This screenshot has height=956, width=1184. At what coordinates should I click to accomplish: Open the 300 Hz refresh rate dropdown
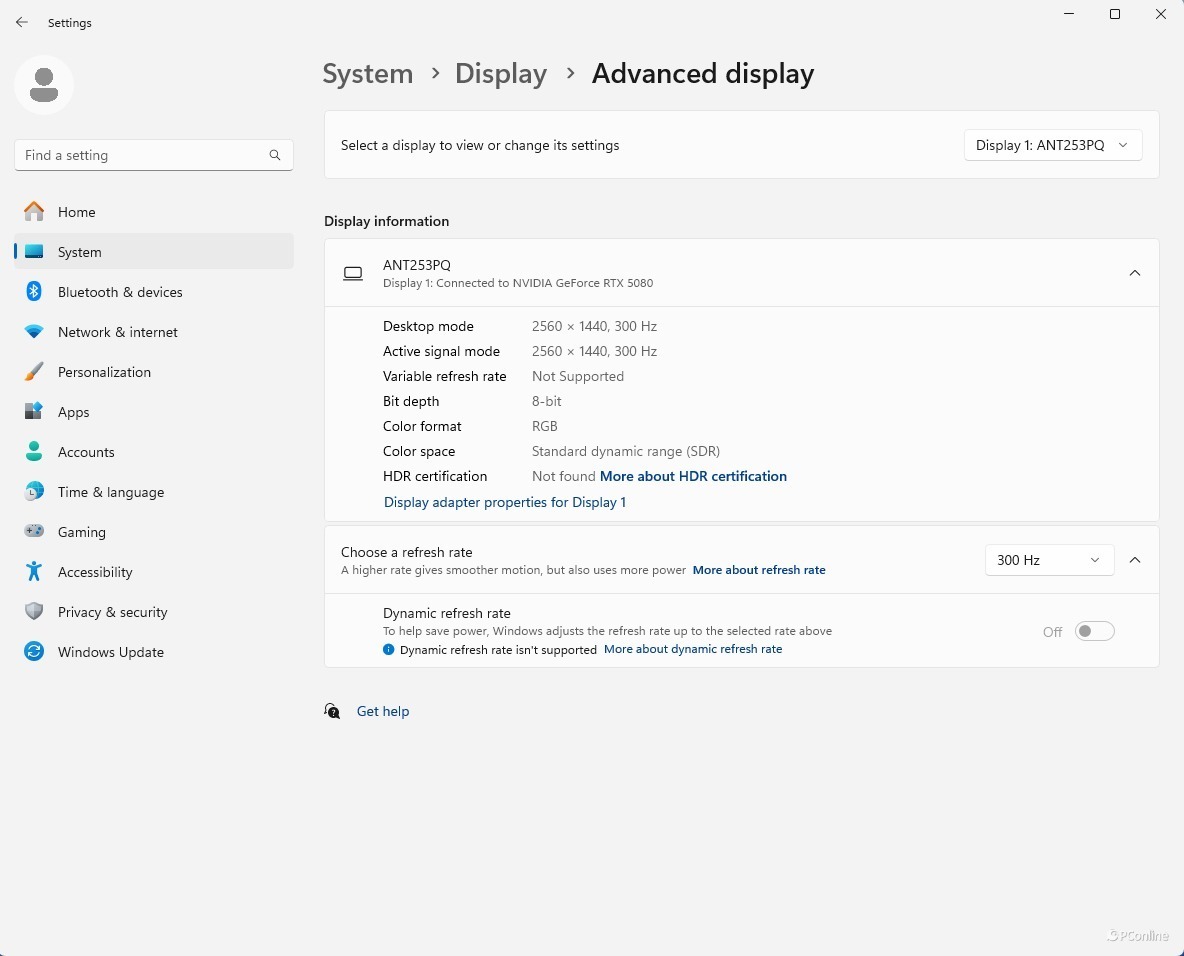tap(1048, 560)
